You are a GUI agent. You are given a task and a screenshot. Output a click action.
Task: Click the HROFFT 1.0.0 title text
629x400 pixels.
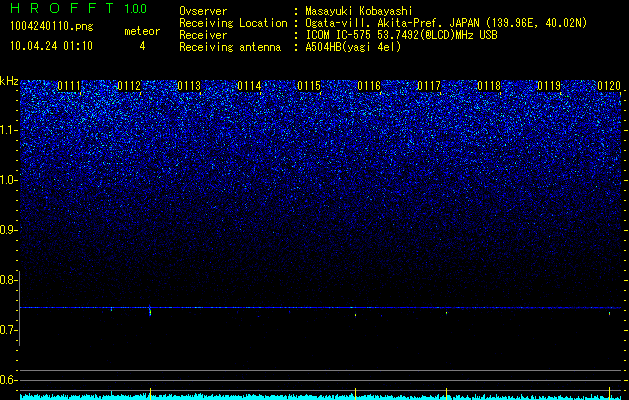tap(78, 8)
